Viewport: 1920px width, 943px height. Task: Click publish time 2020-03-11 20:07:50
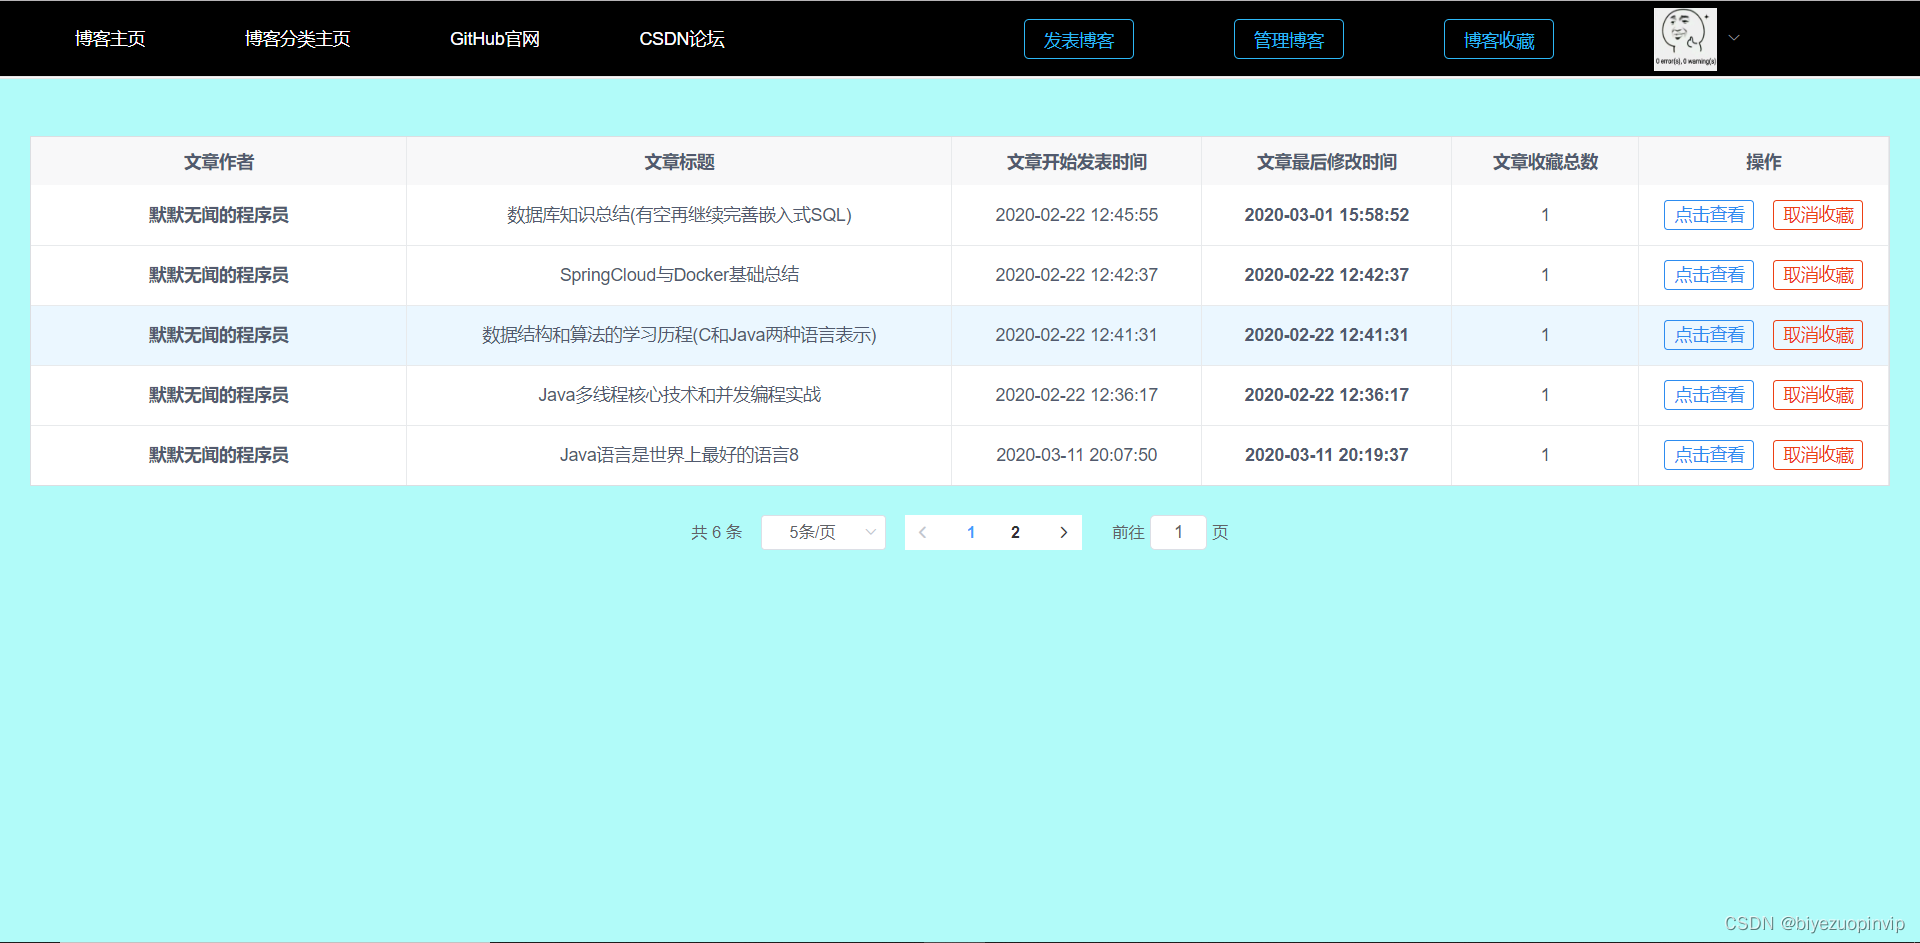point(1076,455)
